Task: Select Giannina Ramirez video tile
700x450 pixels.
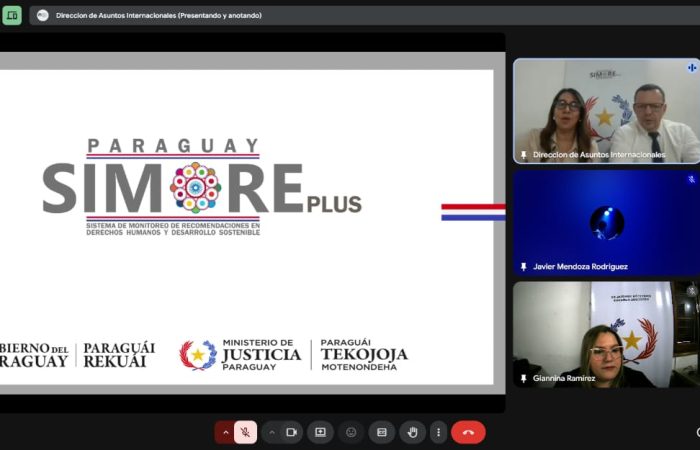Action: (x=606, y=333)
